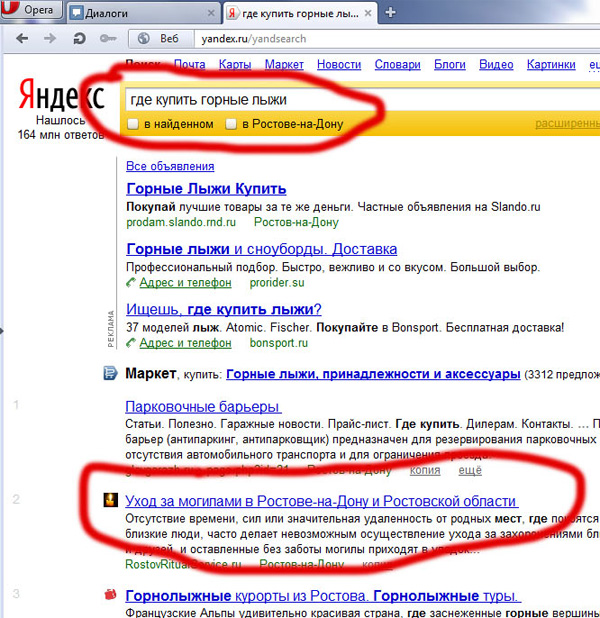Switch to the Диалоги tab
Image resolution: width=600 pixels, height=618 pixels.
click(140, 13)
